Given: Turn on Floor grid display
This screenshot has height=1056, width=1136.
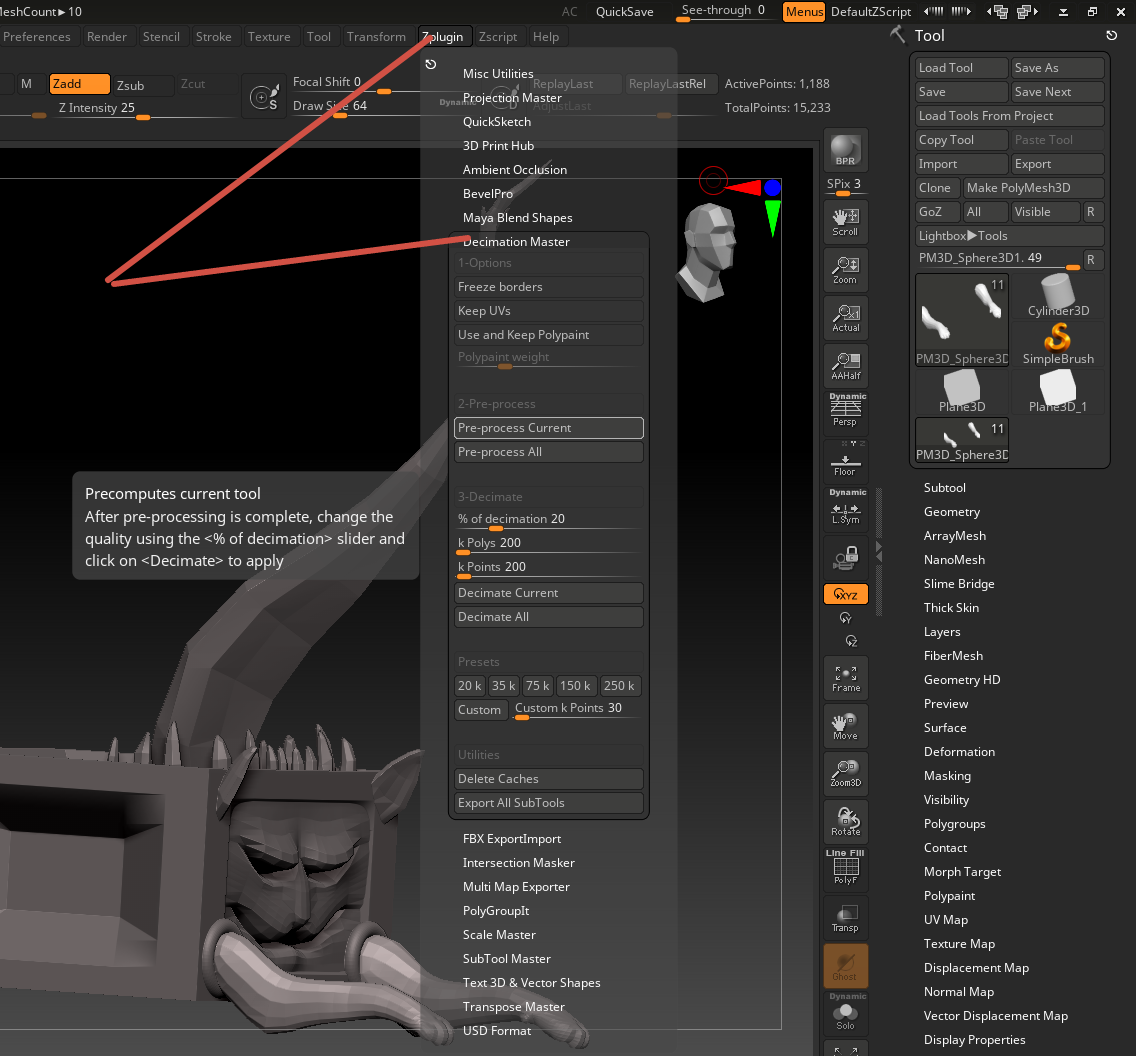Looking at the screenshot, I should click(x=845, y=461).
